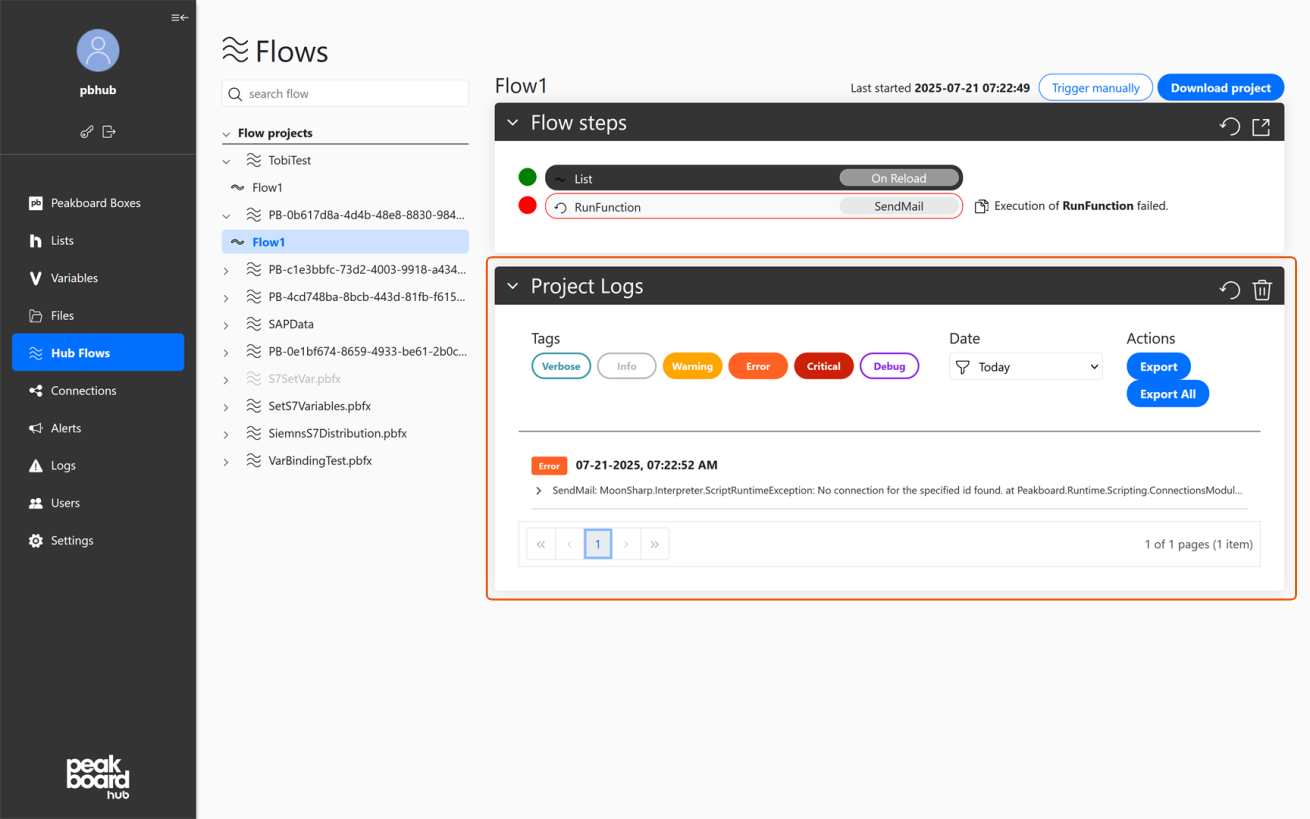Screen dimensions: 1310x819
Task: Reload the Flow steps panel
Action: pos(1229,126)
